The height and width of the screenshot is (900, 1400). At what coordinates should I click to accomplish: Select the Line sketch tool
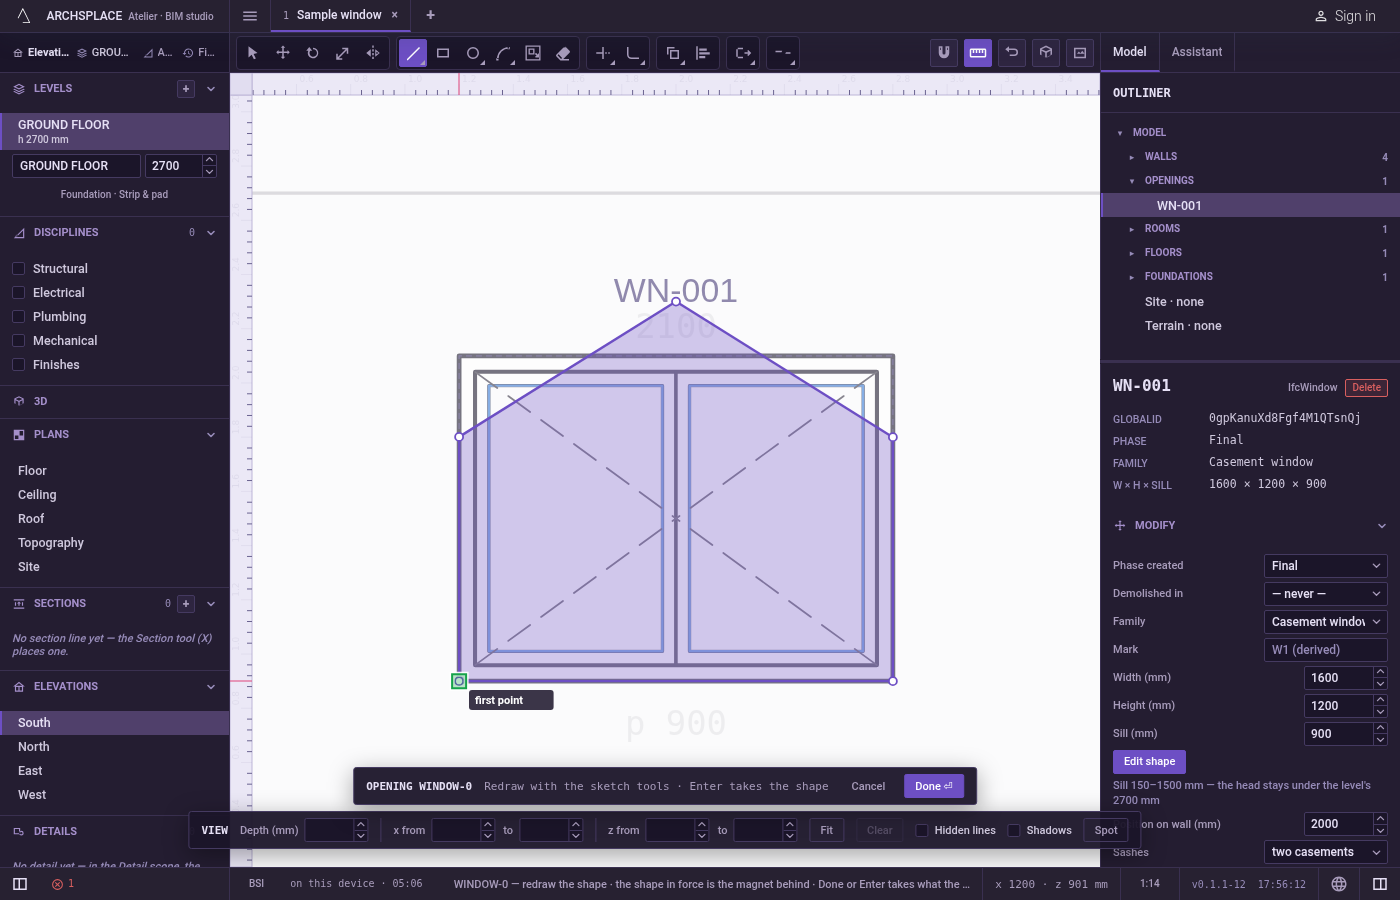click(413, 53)
